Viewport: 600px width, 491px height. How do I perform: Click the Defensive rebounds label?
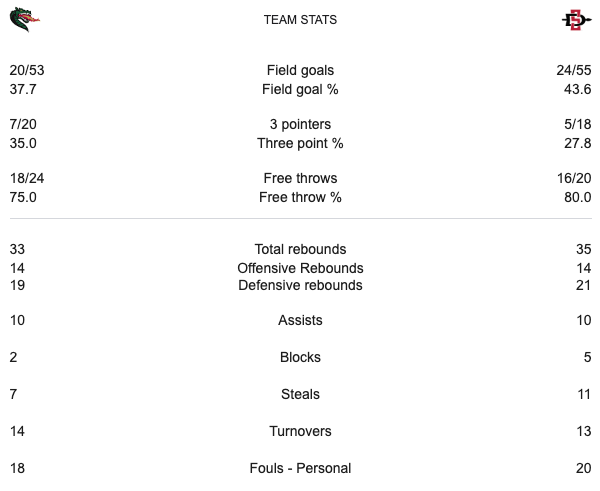(300, 285)
